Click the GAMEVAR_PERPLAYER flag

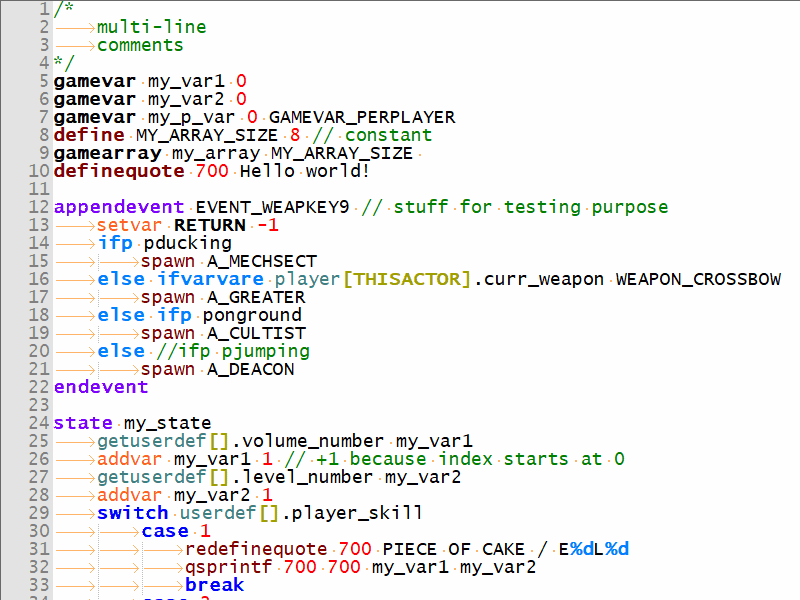(x=362, y=117)
